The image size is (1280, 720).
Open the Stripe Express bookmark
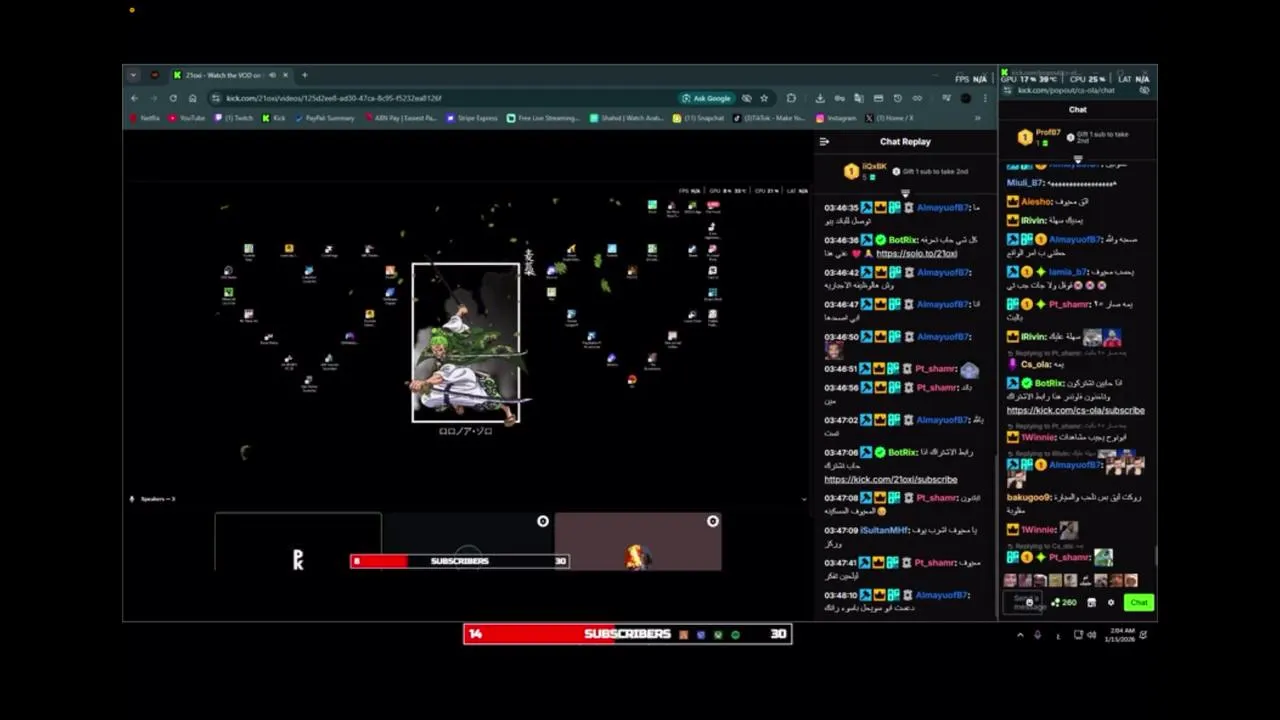coord(472,118)
